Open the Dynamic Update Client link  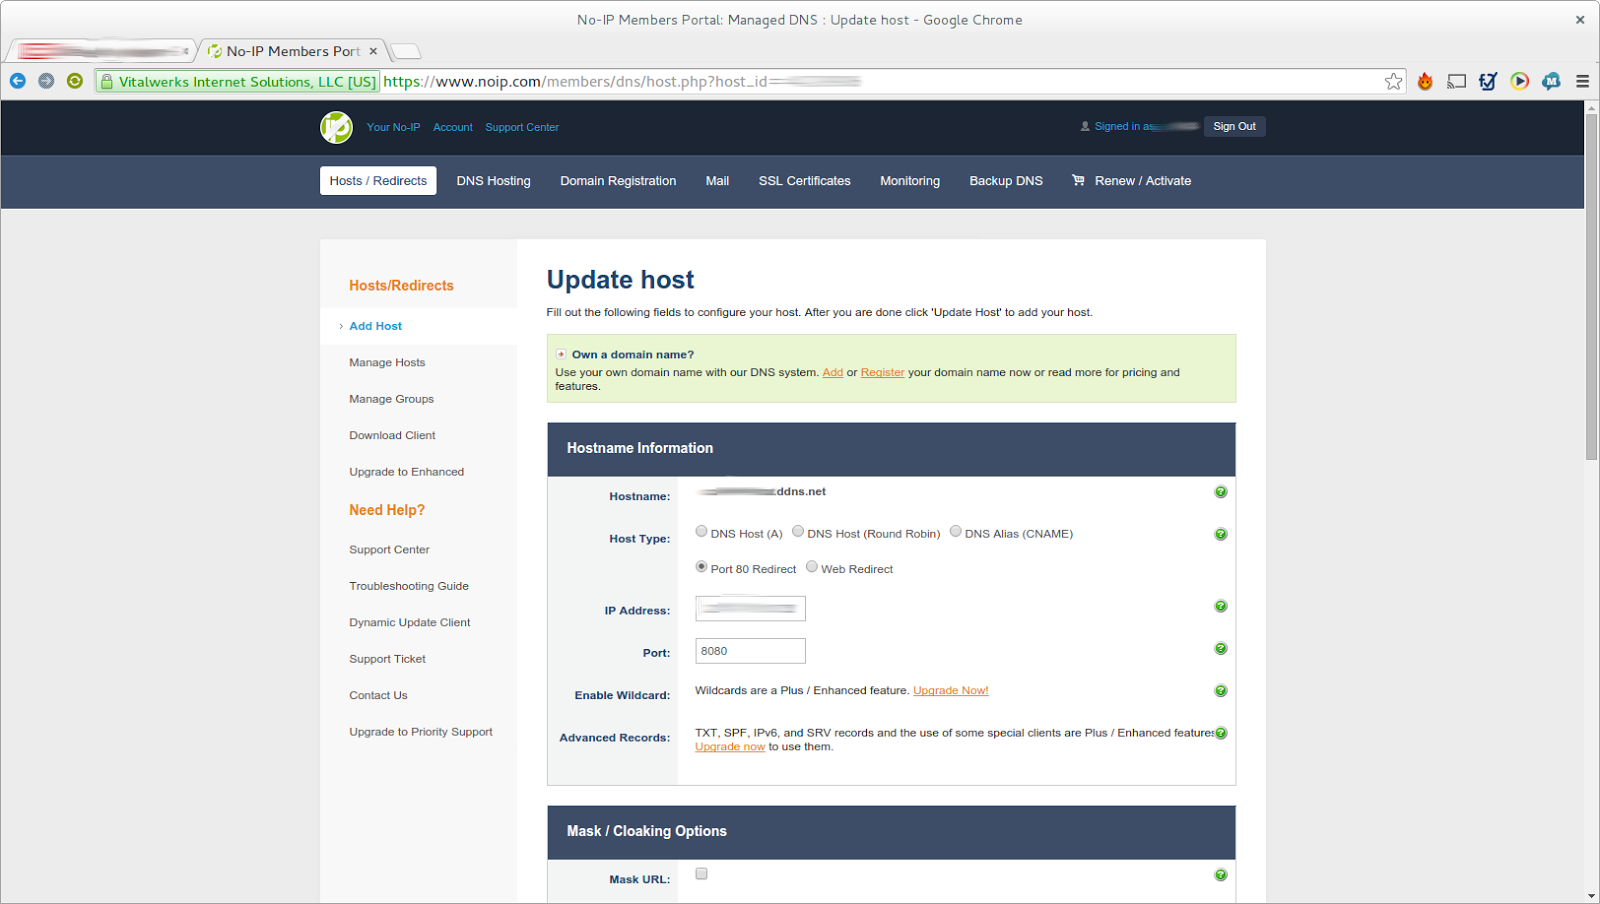[x=410, y=623]
